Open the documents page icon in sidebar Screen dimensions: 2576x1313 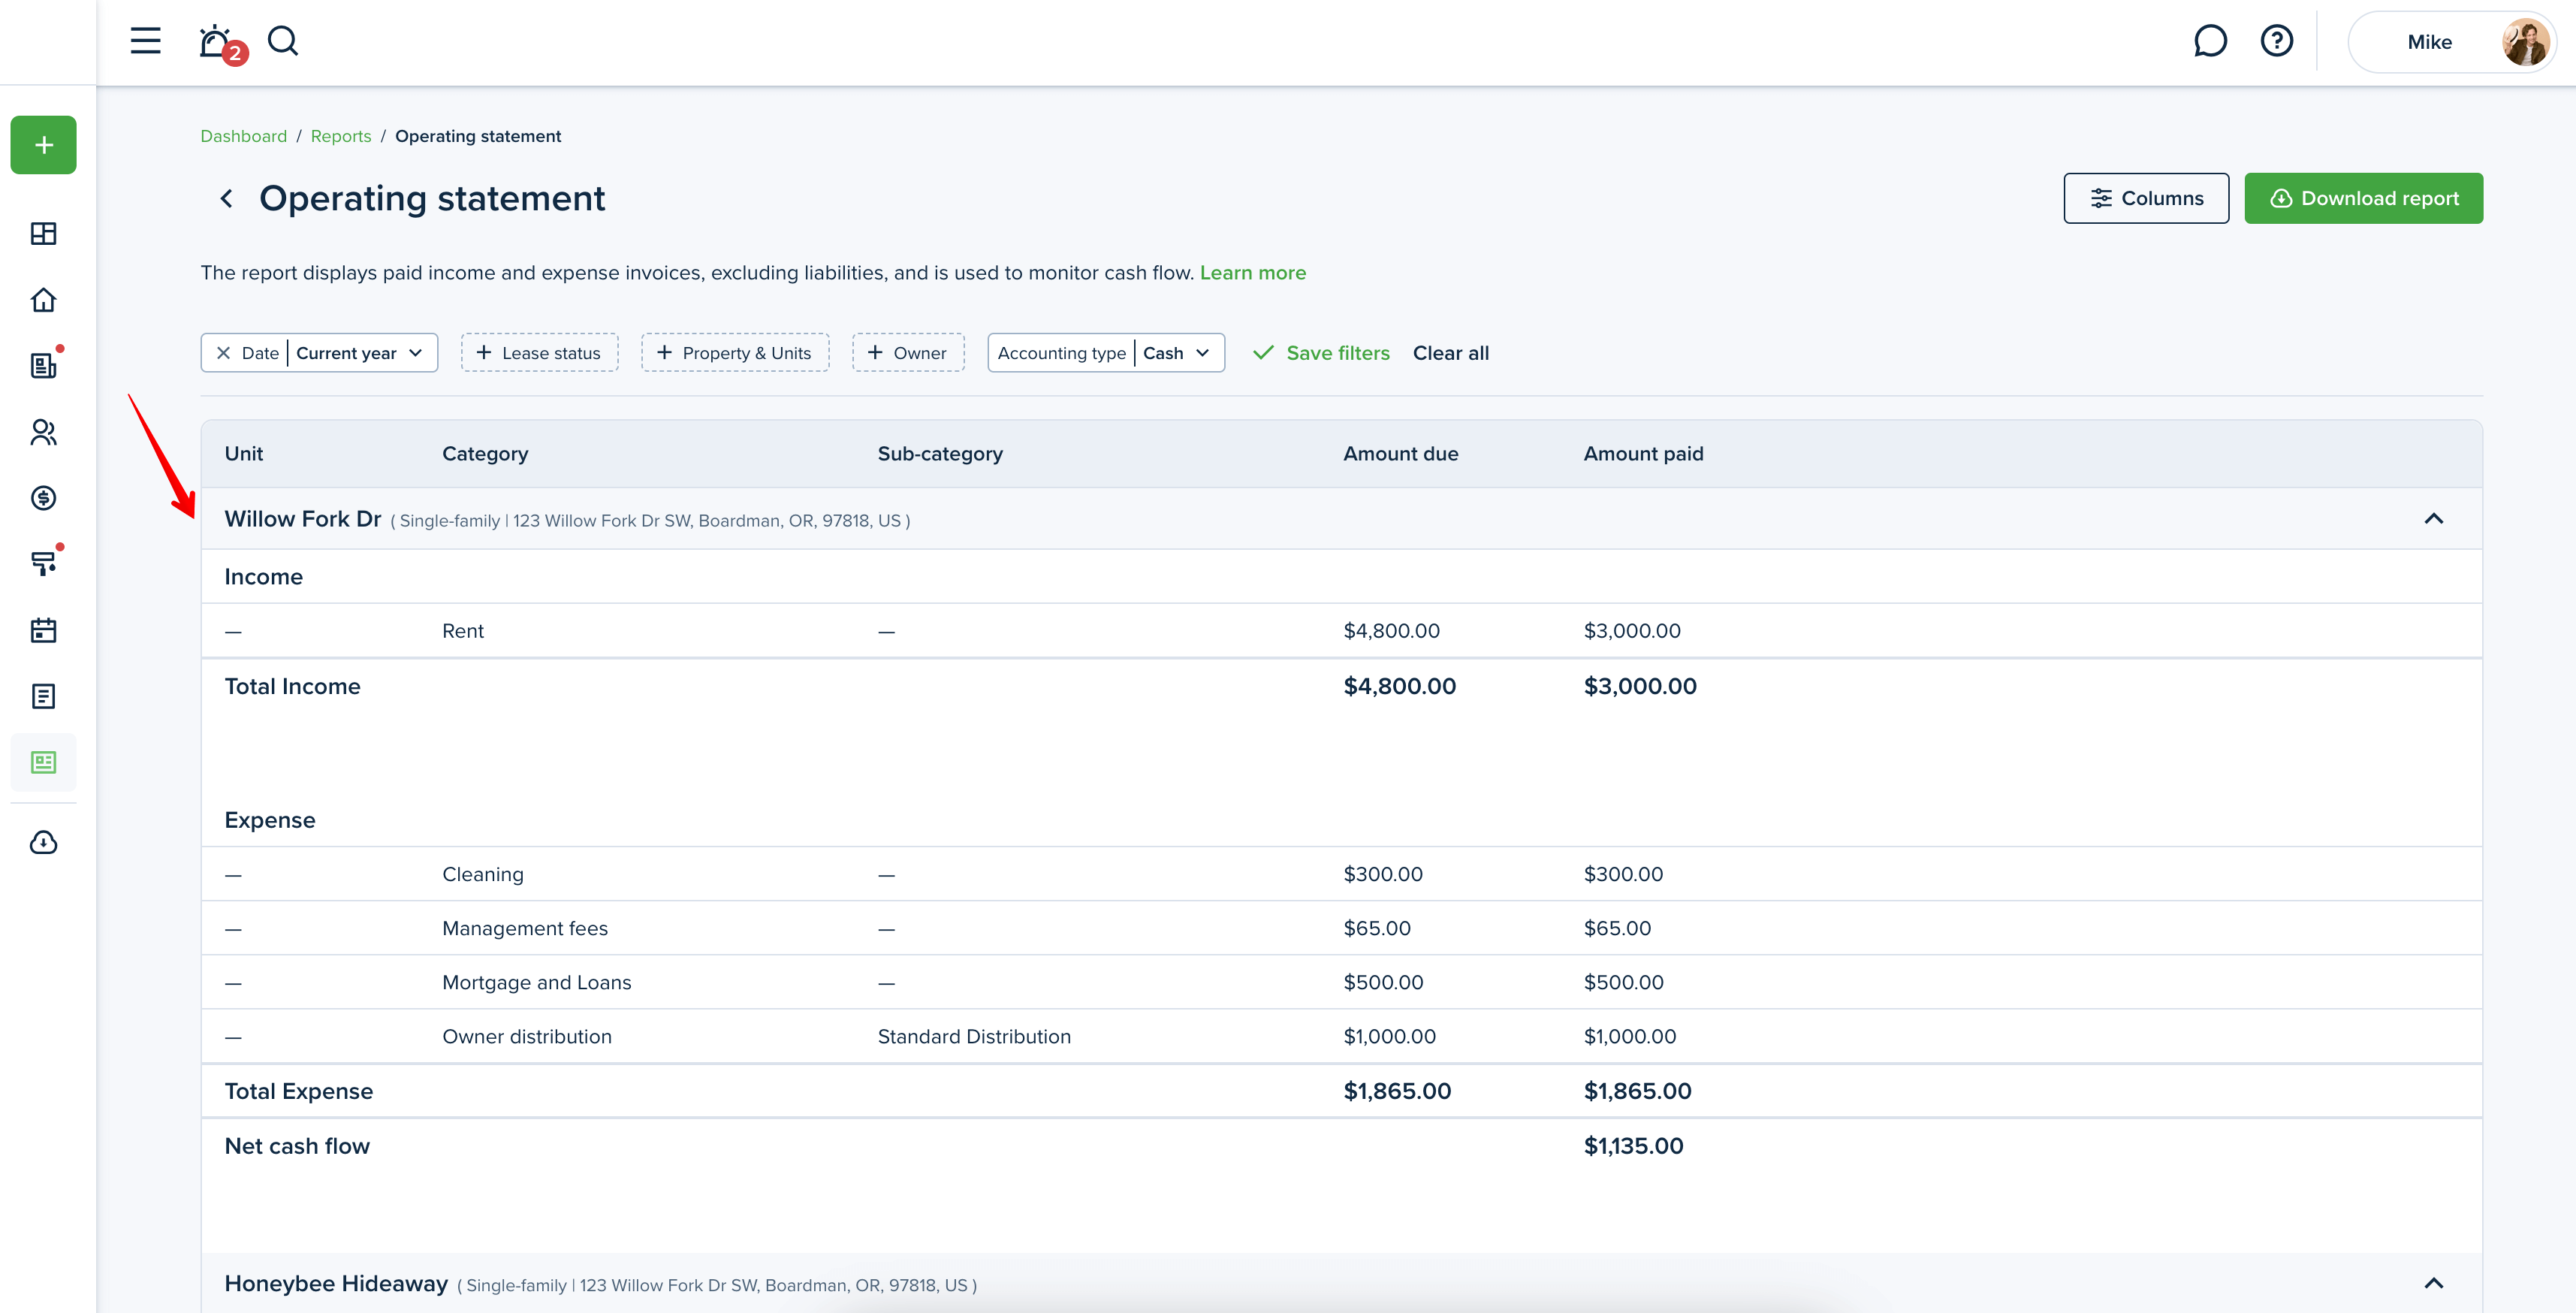pyautogui.click(x=44, y=696)
